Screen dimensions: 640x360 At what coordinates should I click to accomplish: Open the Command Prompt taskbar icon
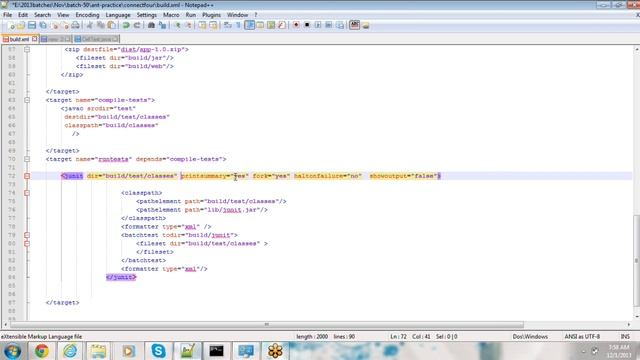tap(216, 351)
